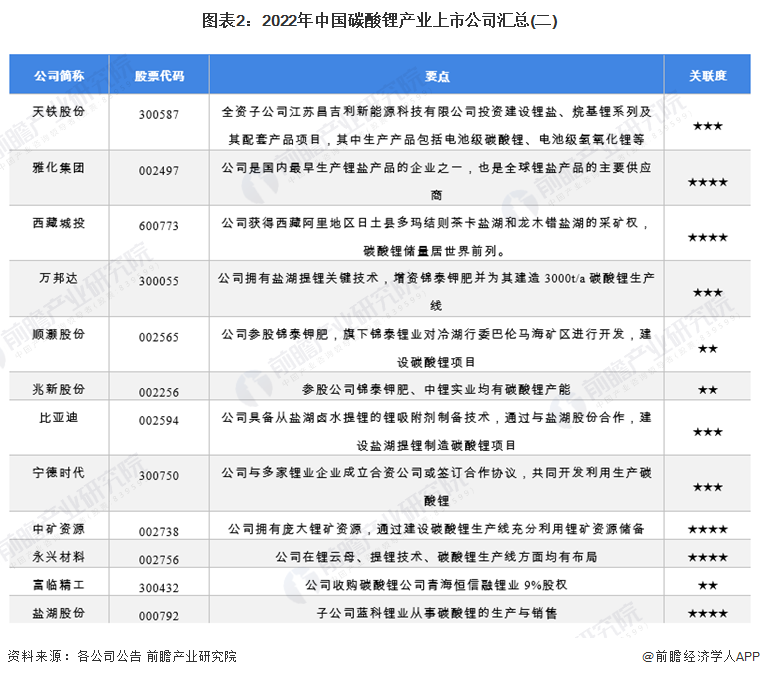Screen dimensions: 760x677
Task: Select the company name 顺灏股份
Action: [59, 334]
